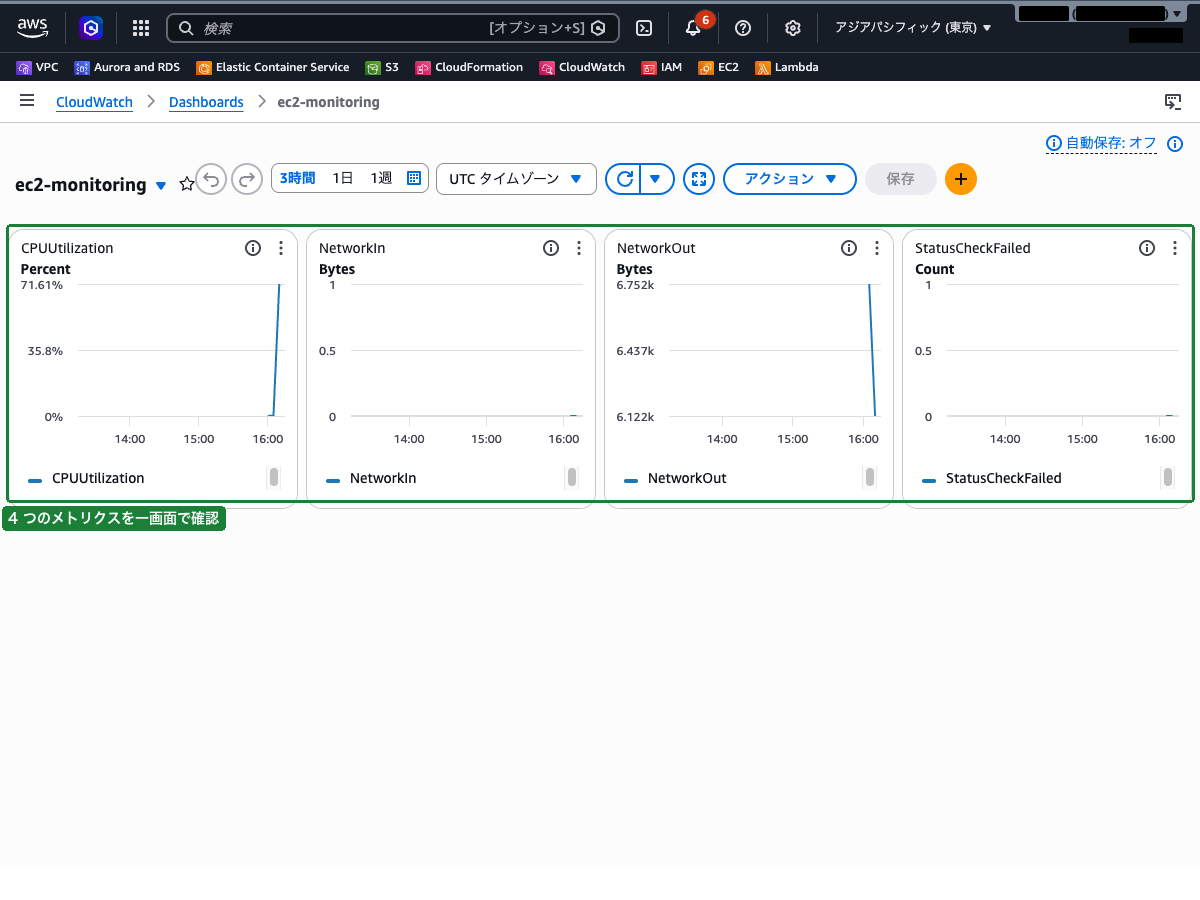Open the アクション dropdown
This screenshot has width=1200, height=900.
(790, 179)
